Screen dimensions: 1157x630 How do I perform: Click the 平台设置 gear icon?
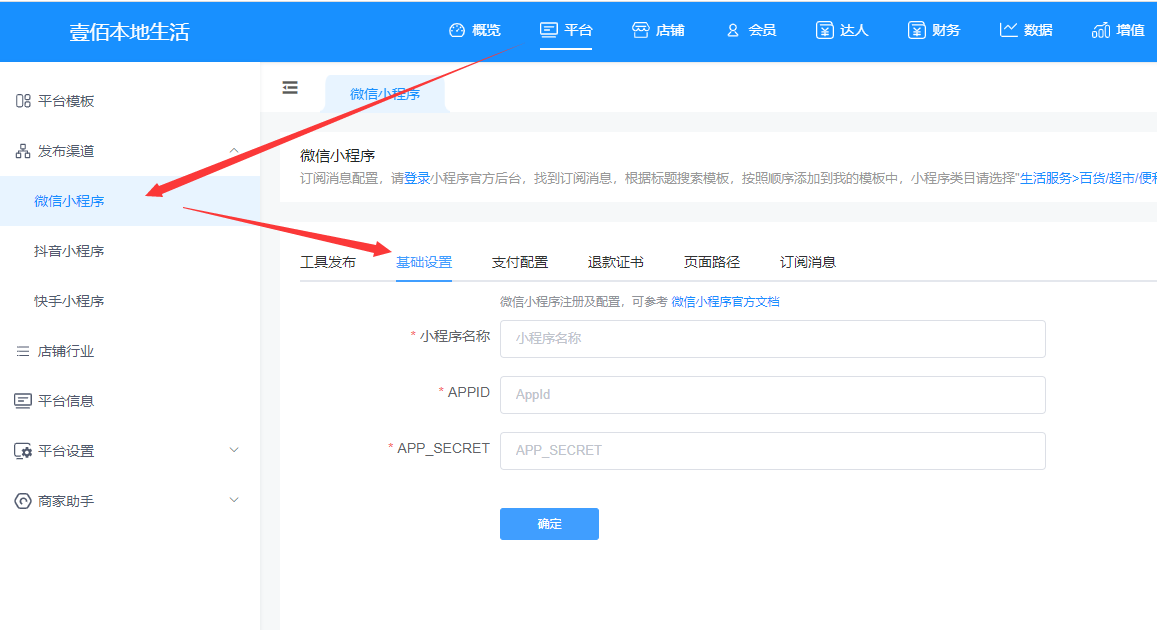pos(23,451)
